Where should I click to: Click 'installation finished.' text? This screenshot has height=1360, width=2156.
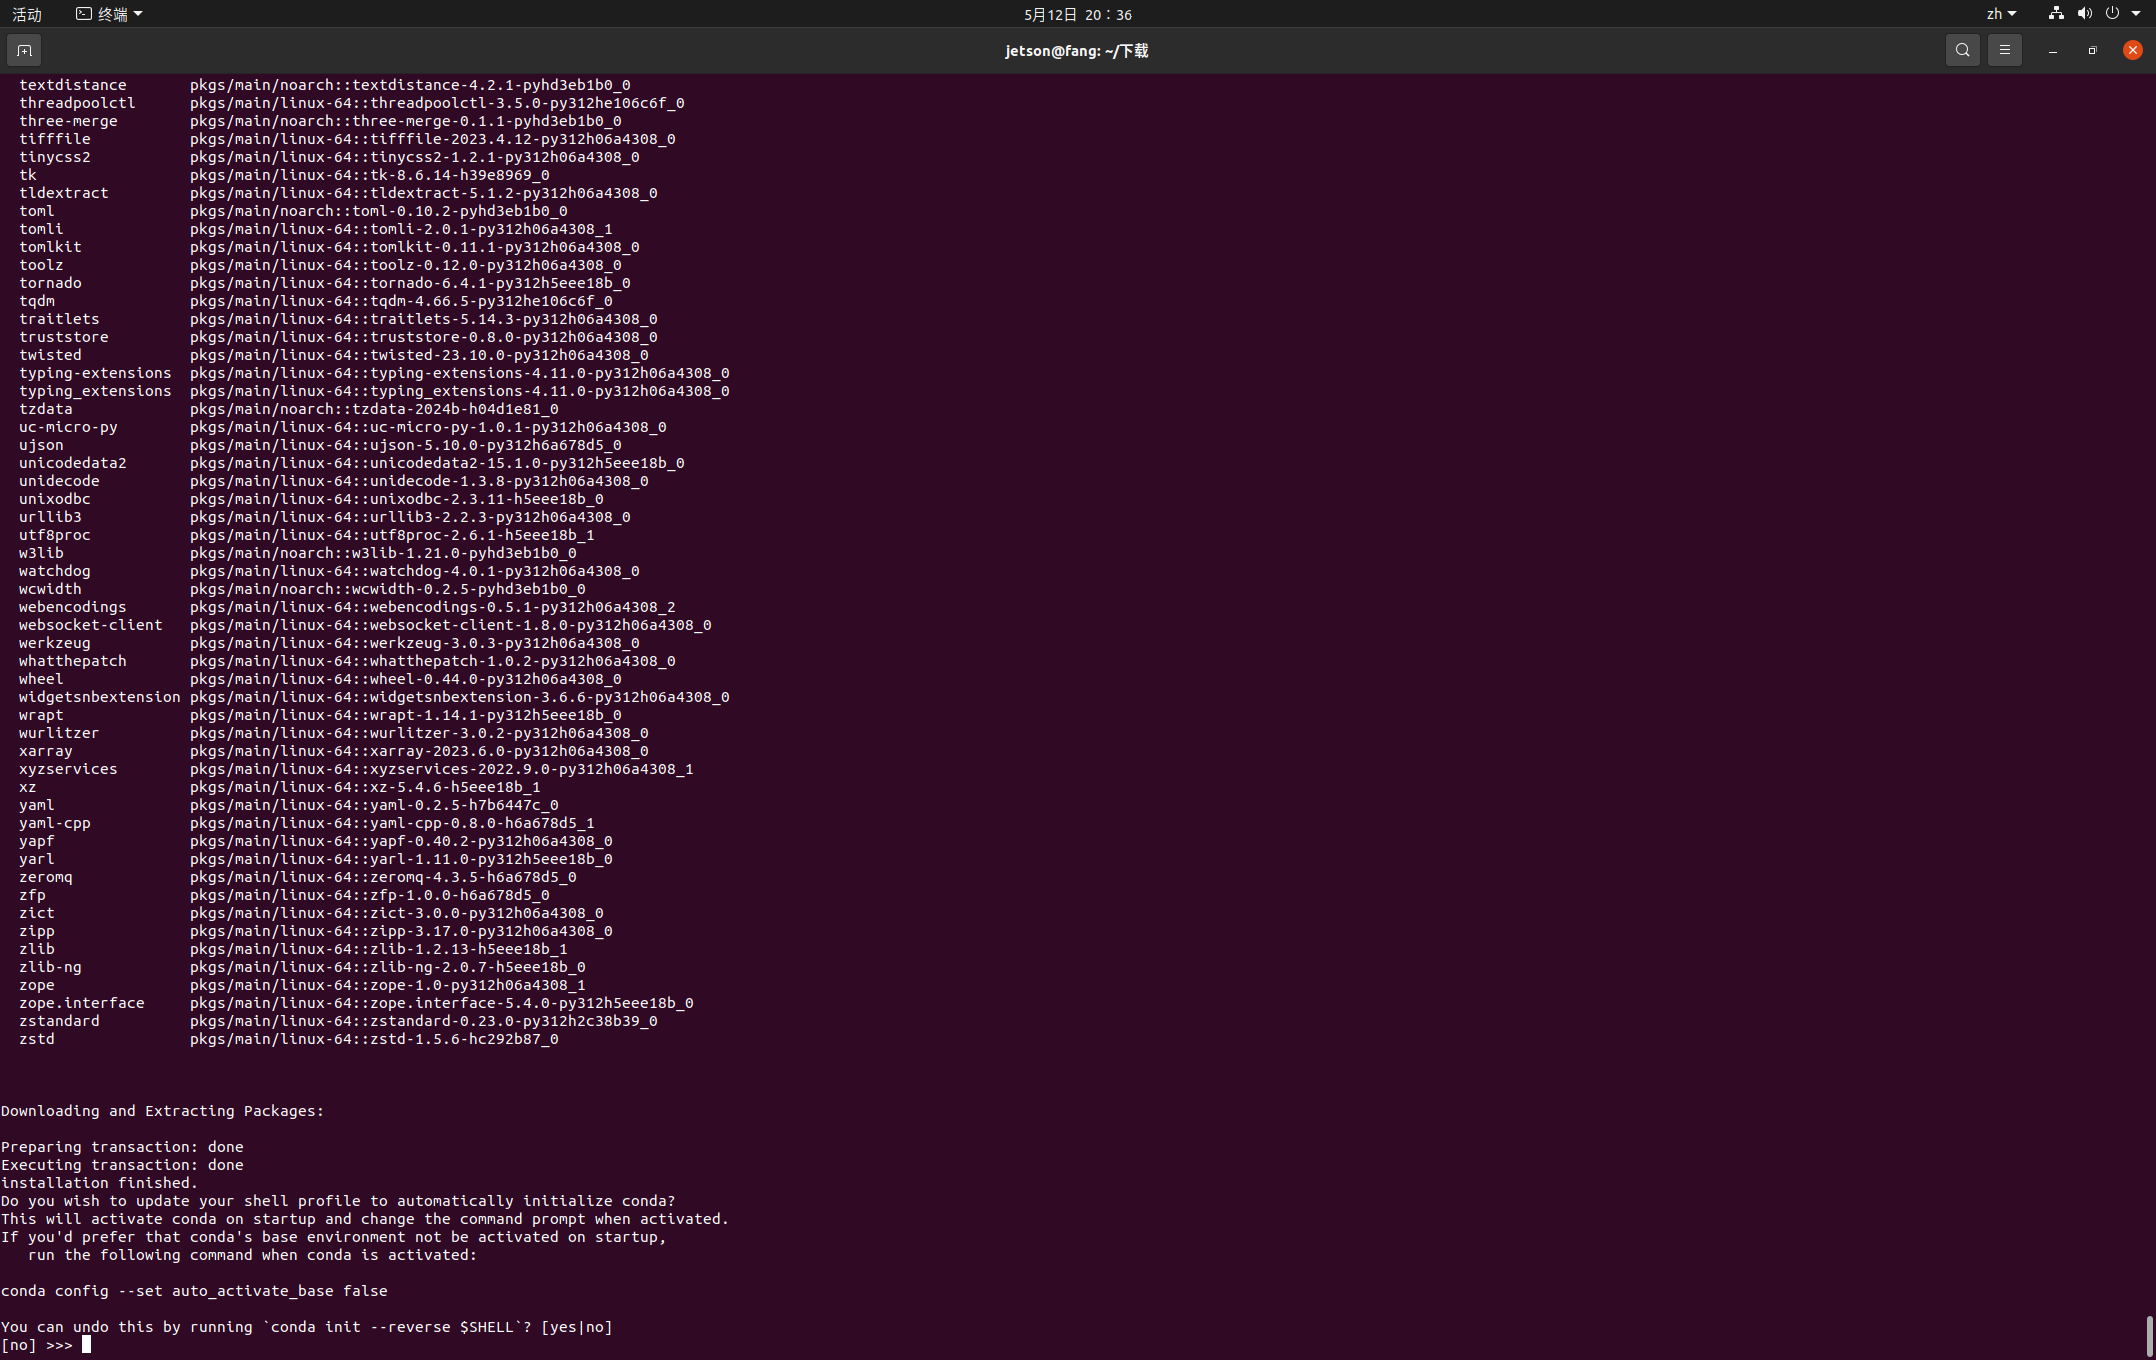coord(100,1183)
